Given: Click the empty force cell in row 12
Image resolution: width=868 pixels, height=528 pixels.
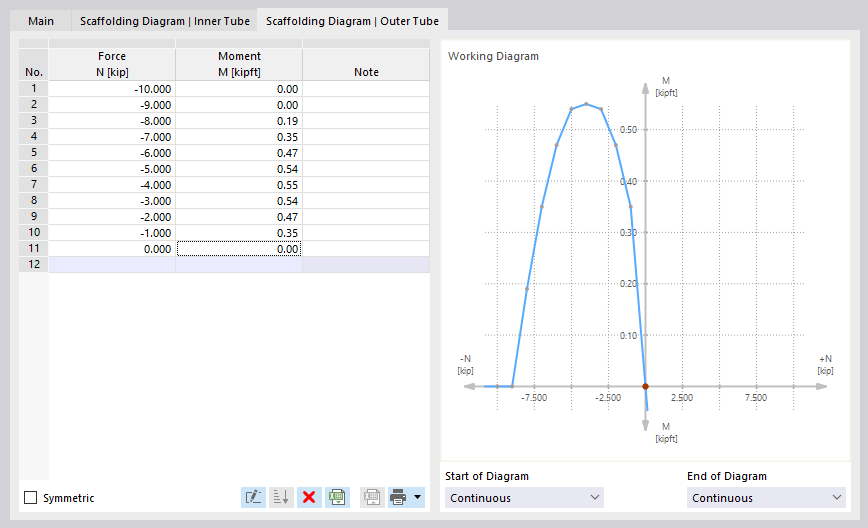Looking at the screenshot, I should (x=112, y=265).
